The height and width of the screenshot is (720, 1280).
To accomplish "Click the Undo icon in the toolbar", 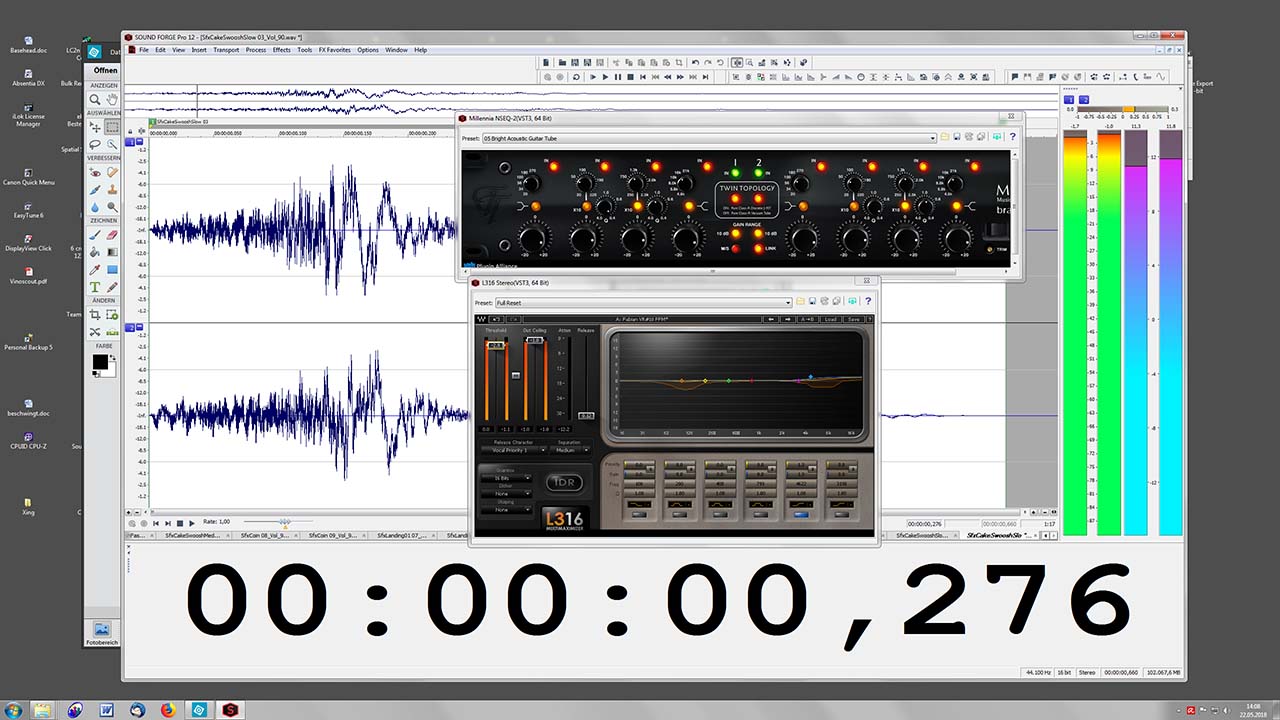I will pyautogui.click(x=695, y=62).
